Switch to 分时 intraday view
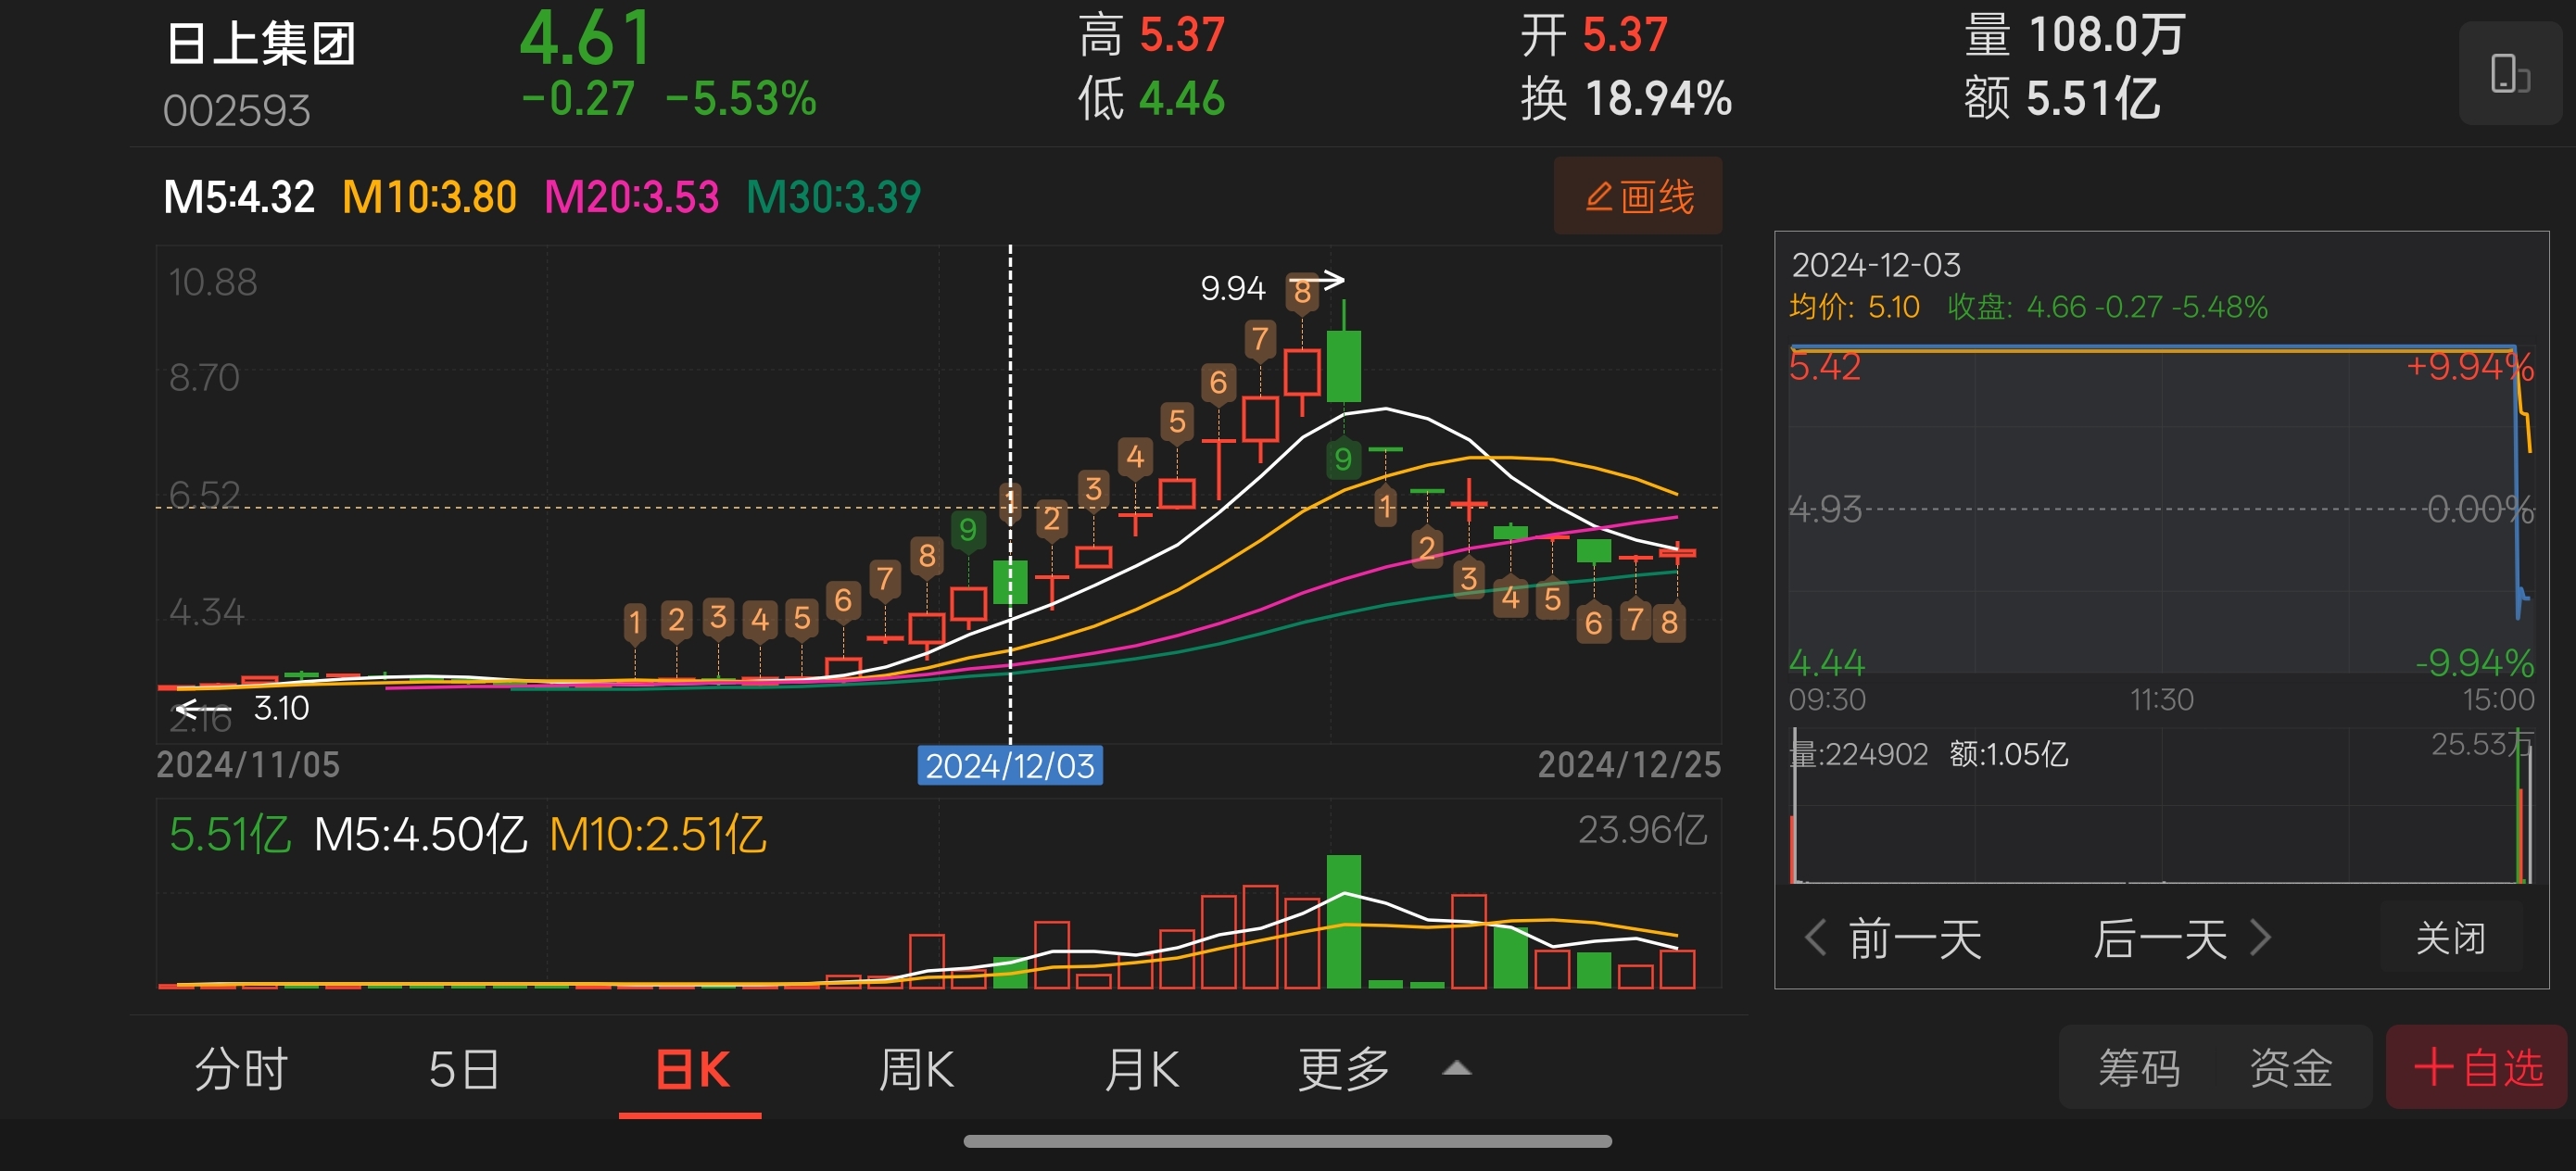Screen dimensions: 2576x1171 click(240, 1069)
